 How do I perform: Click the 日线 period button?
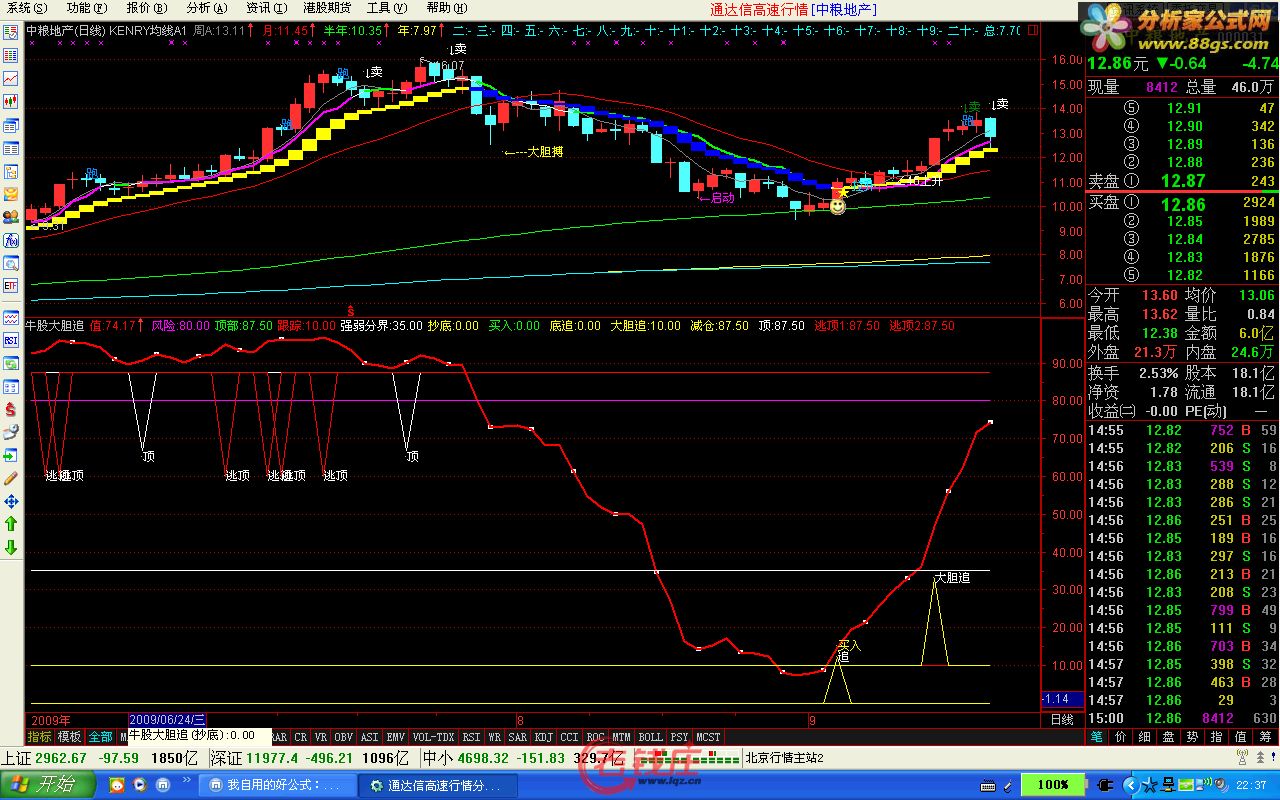[x=1062, y=719]
